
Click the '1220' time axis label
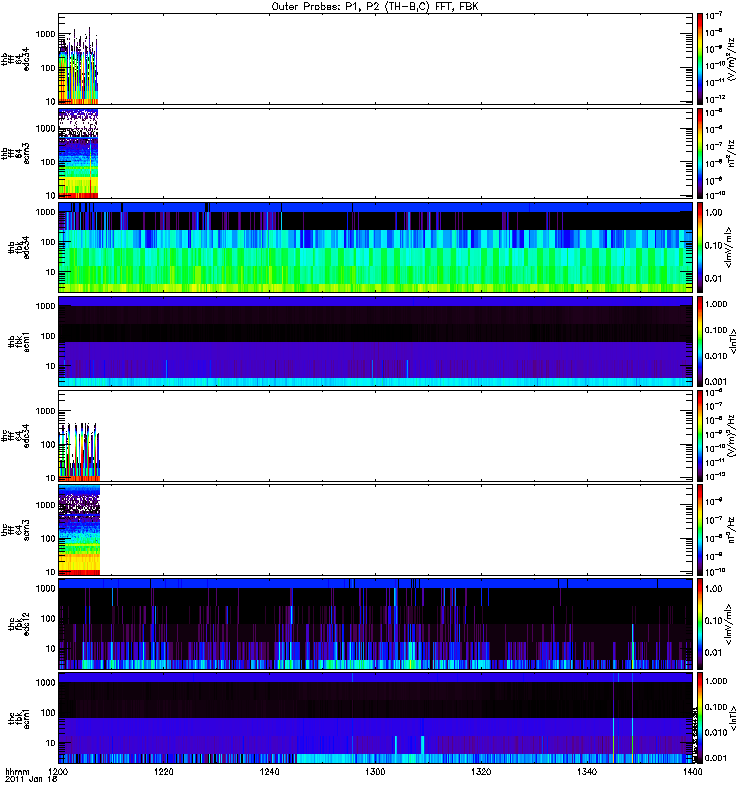tap(164, 771)
